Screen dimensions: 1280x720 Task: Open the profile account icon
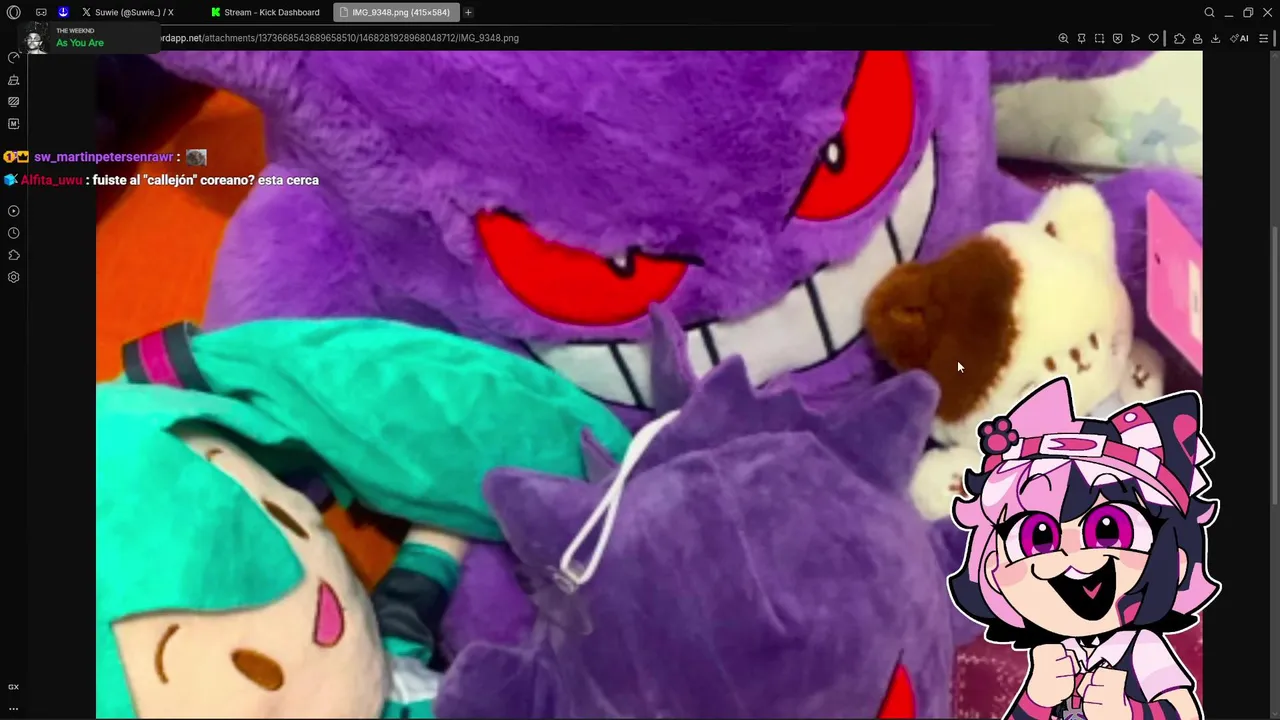click(1197, 38)
